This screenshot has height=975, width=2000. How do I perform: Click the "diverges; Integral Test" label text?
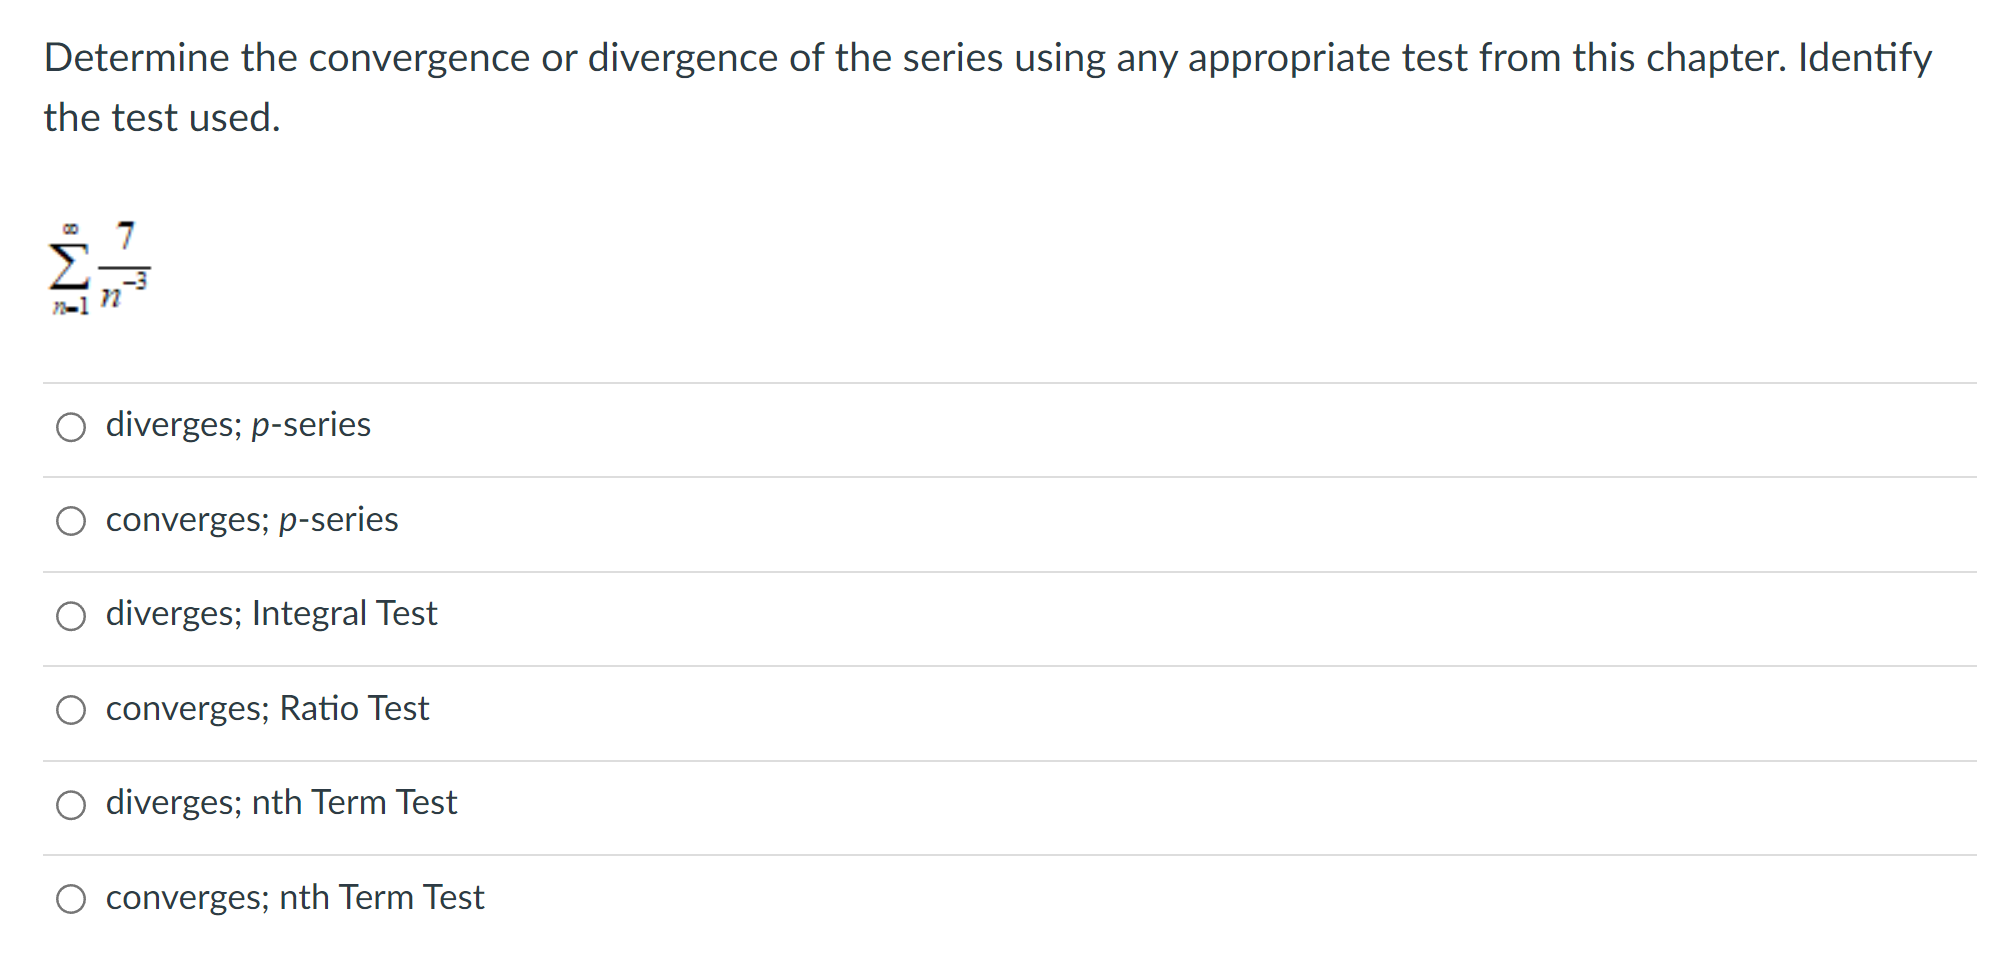point(271,613)
